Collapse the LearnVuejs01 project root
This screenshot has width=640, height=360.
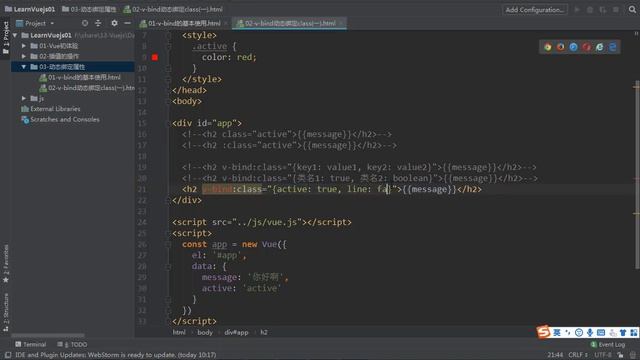[15, 35]
